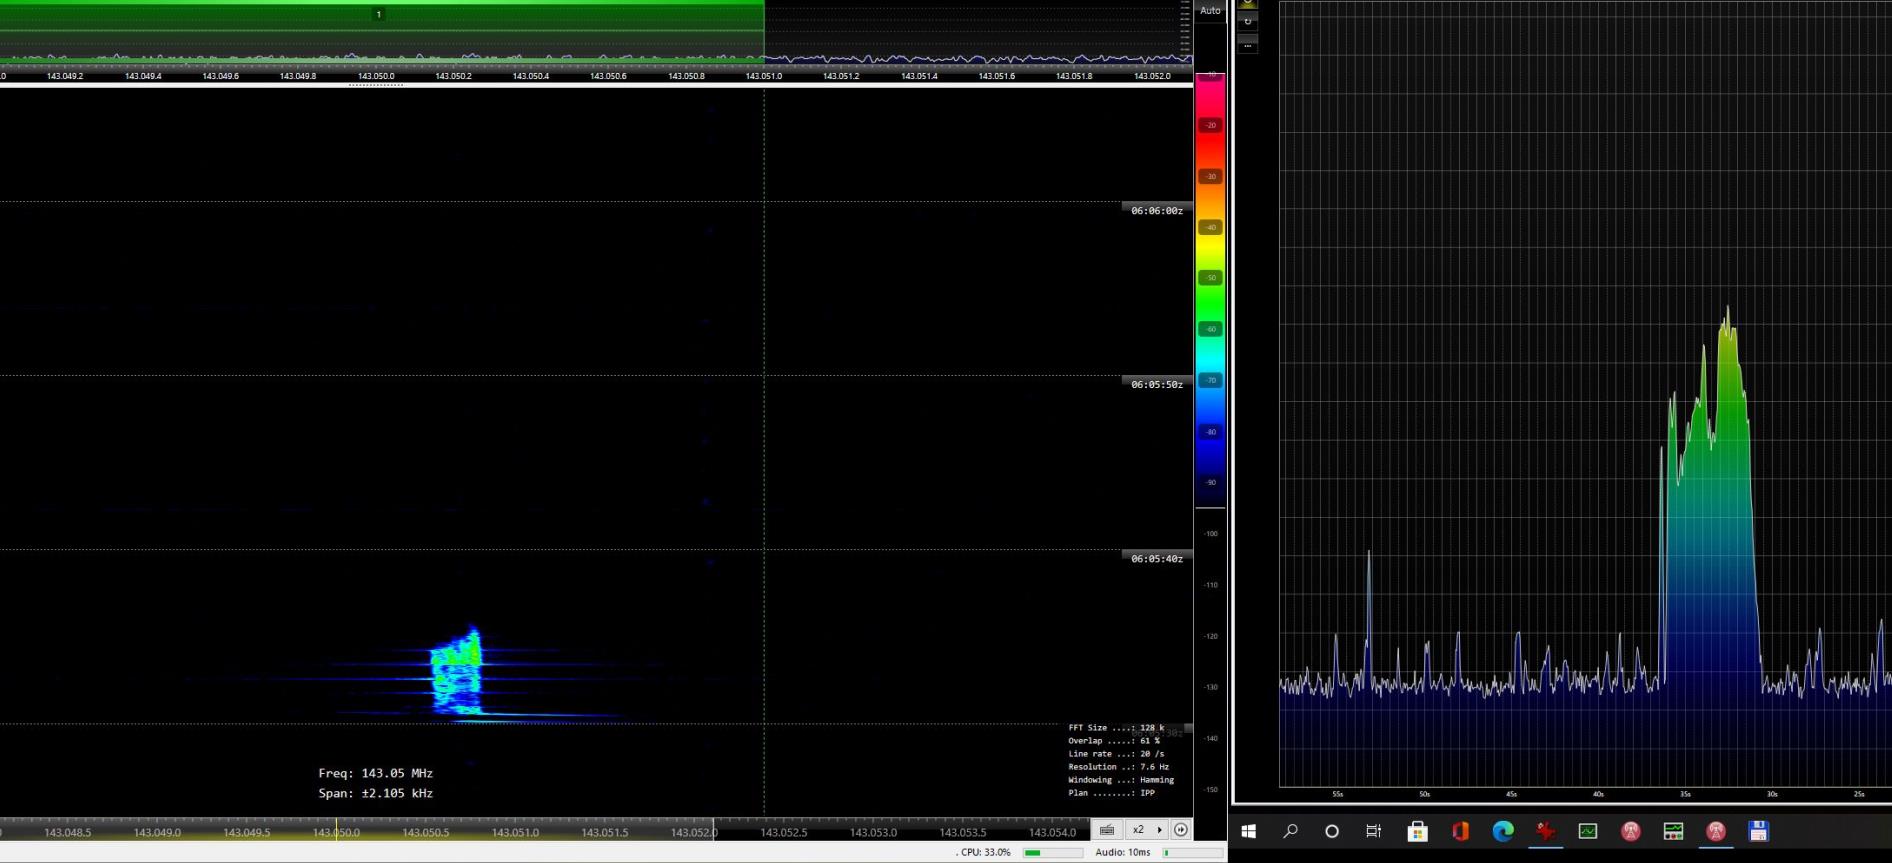
Task: Select the -20 tag on the color scale
Action: 1211,125
